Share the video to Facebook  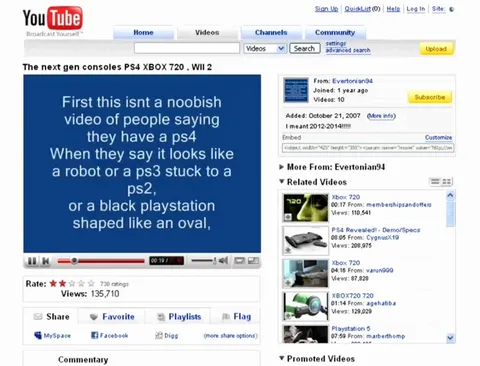[110, 335]
